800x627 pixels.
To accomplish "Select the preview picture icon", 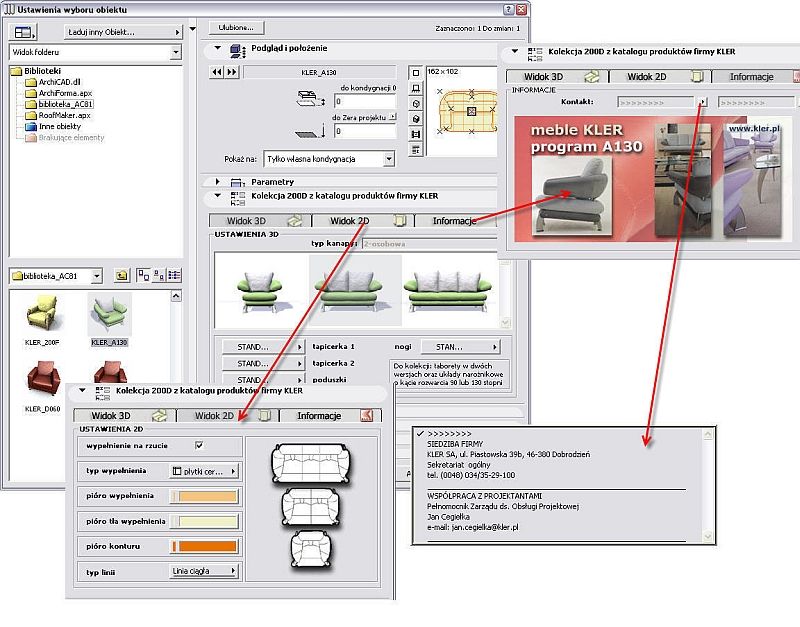I will click(416, 134).
